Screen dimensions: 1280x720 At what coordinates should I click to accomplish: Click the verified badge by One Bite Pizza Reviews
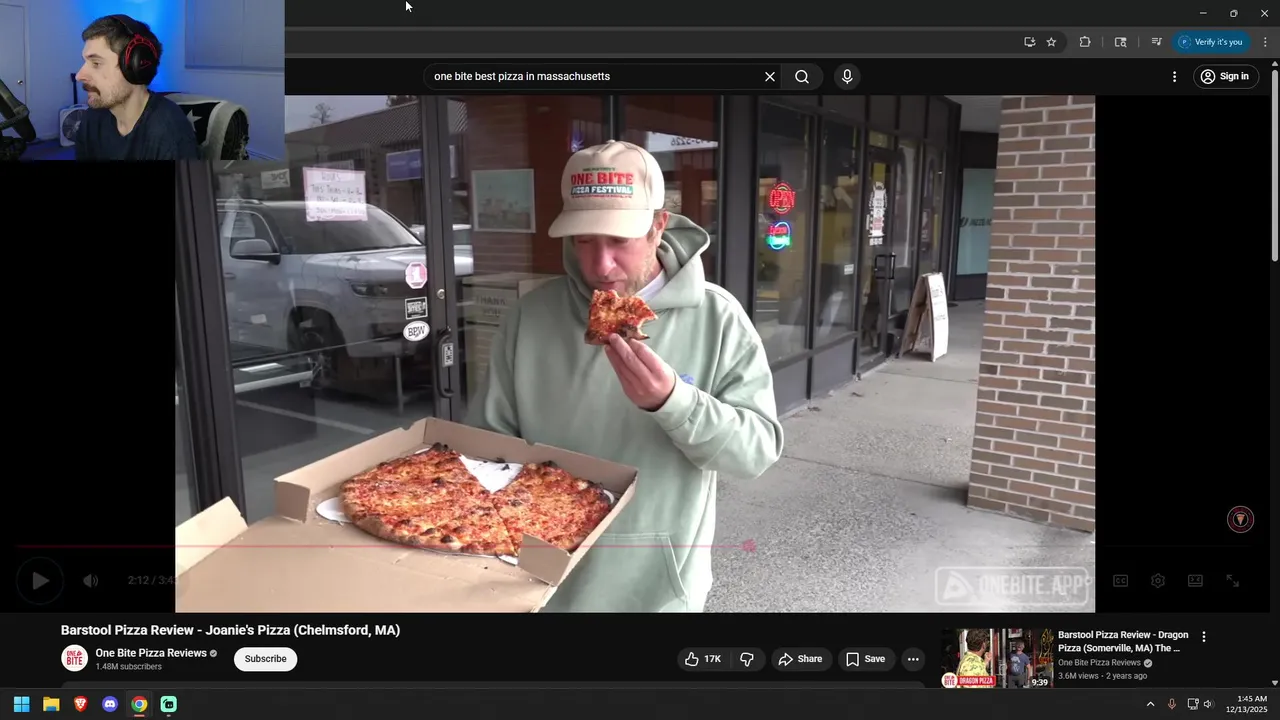(213, 654)
